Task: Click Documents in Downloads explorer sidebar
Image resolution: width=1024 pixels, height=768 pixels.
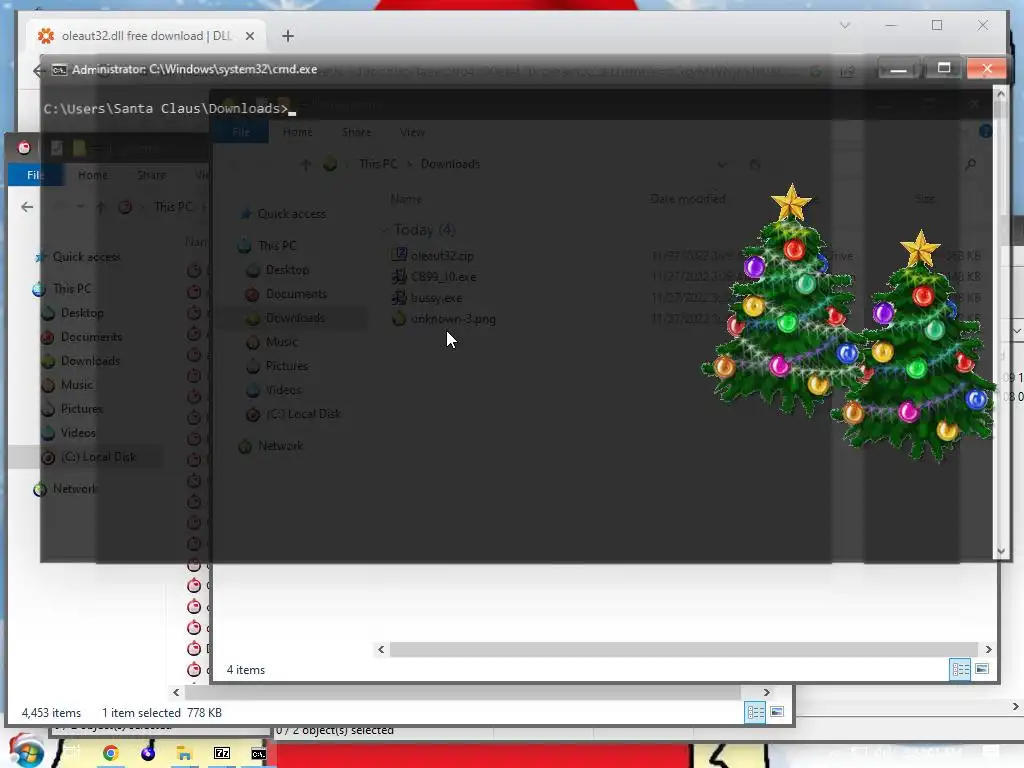Action: (x=296, y=295)
